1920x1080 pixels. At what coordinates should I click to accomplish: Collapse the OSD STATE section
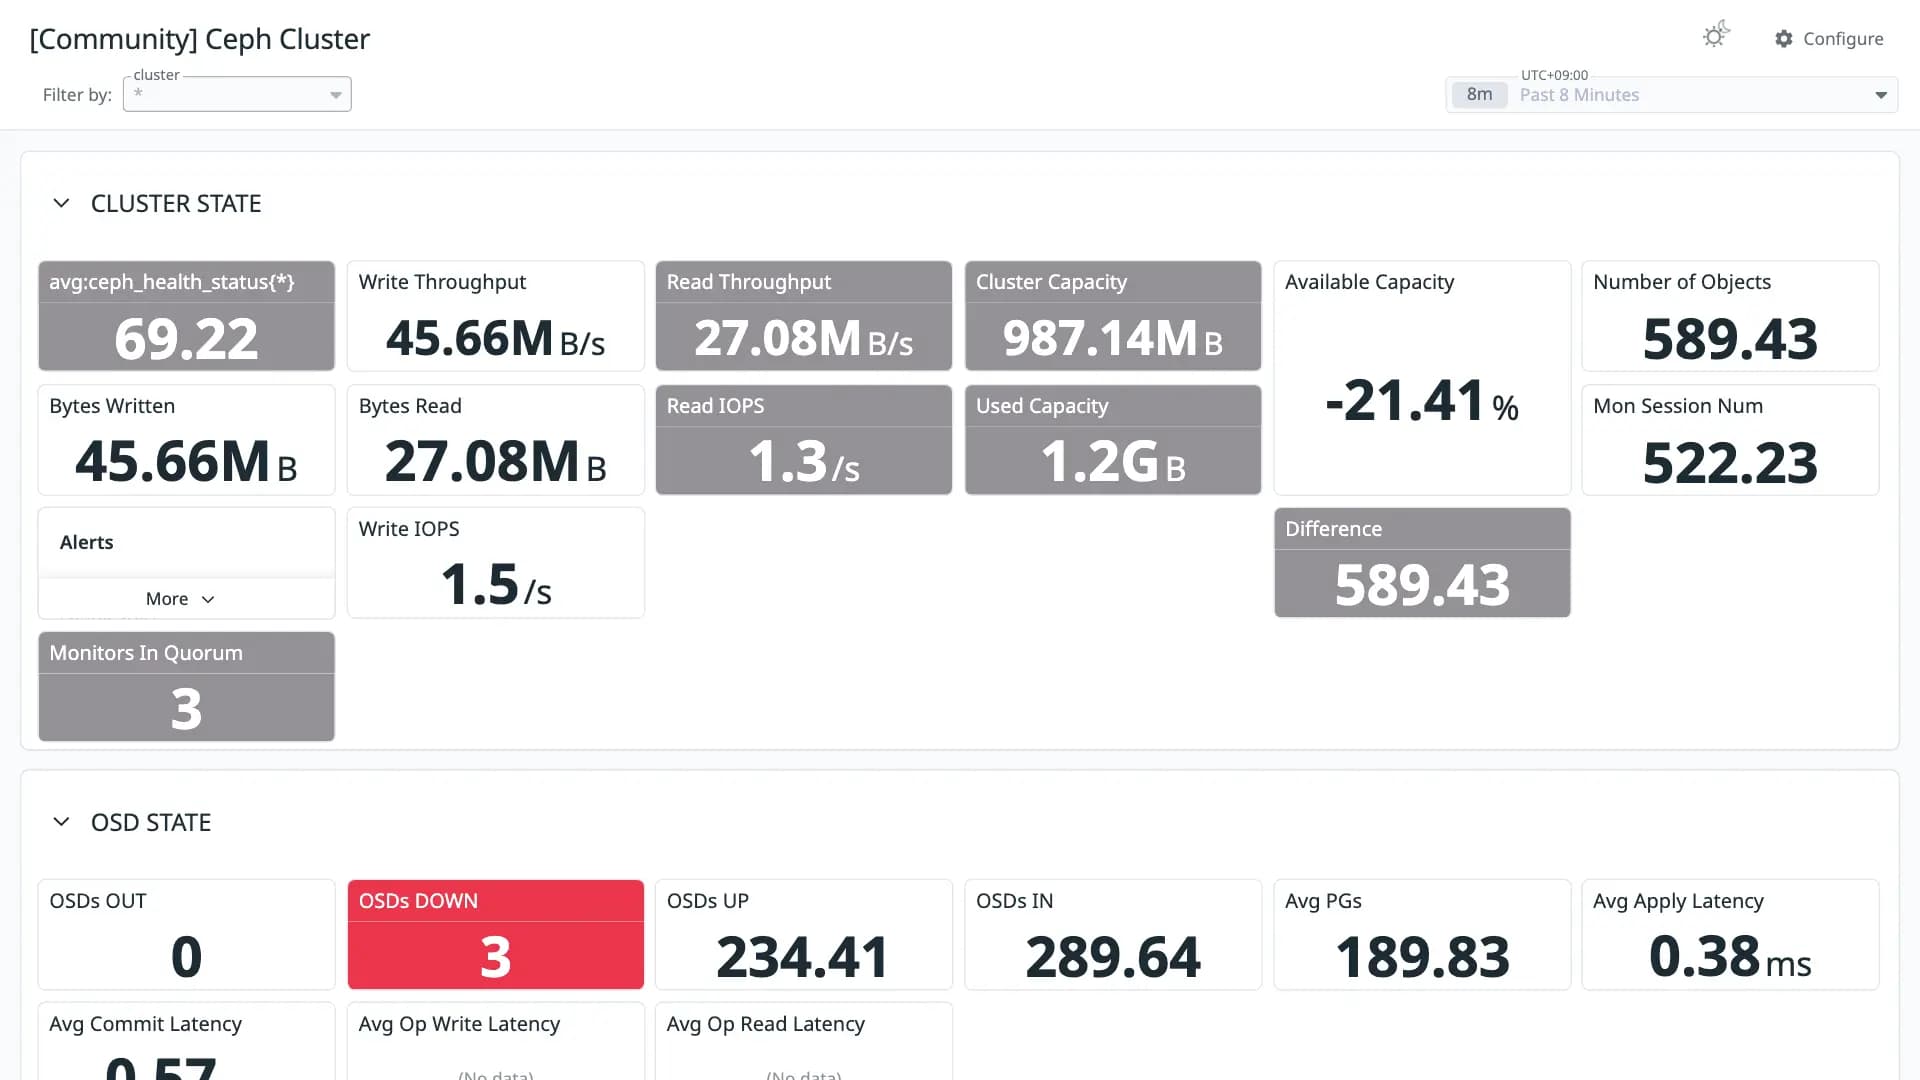[61, 822]
